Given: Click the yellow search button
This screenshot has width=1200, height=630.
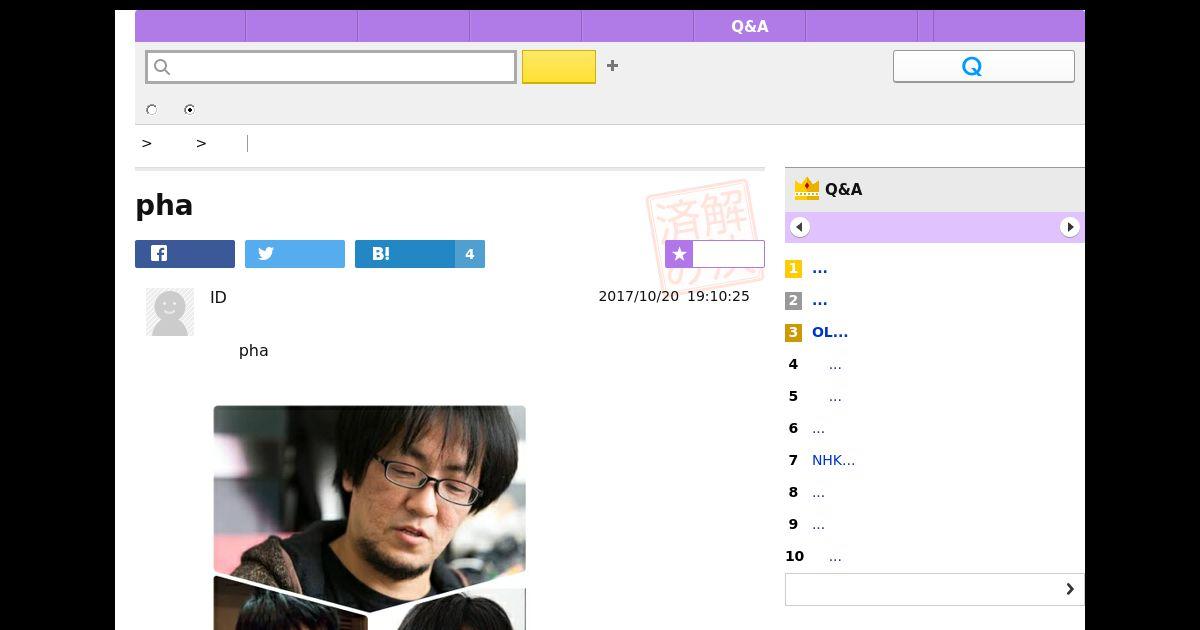Looking at the screenshot, I should click(x=559, y=67).
